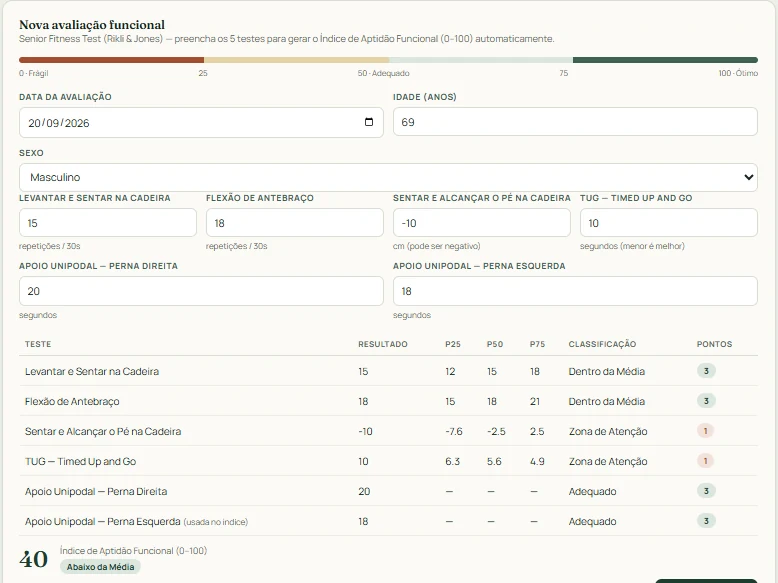Click the PONTOS column header
The image size is (778, 583).
[x=714, y=344]
